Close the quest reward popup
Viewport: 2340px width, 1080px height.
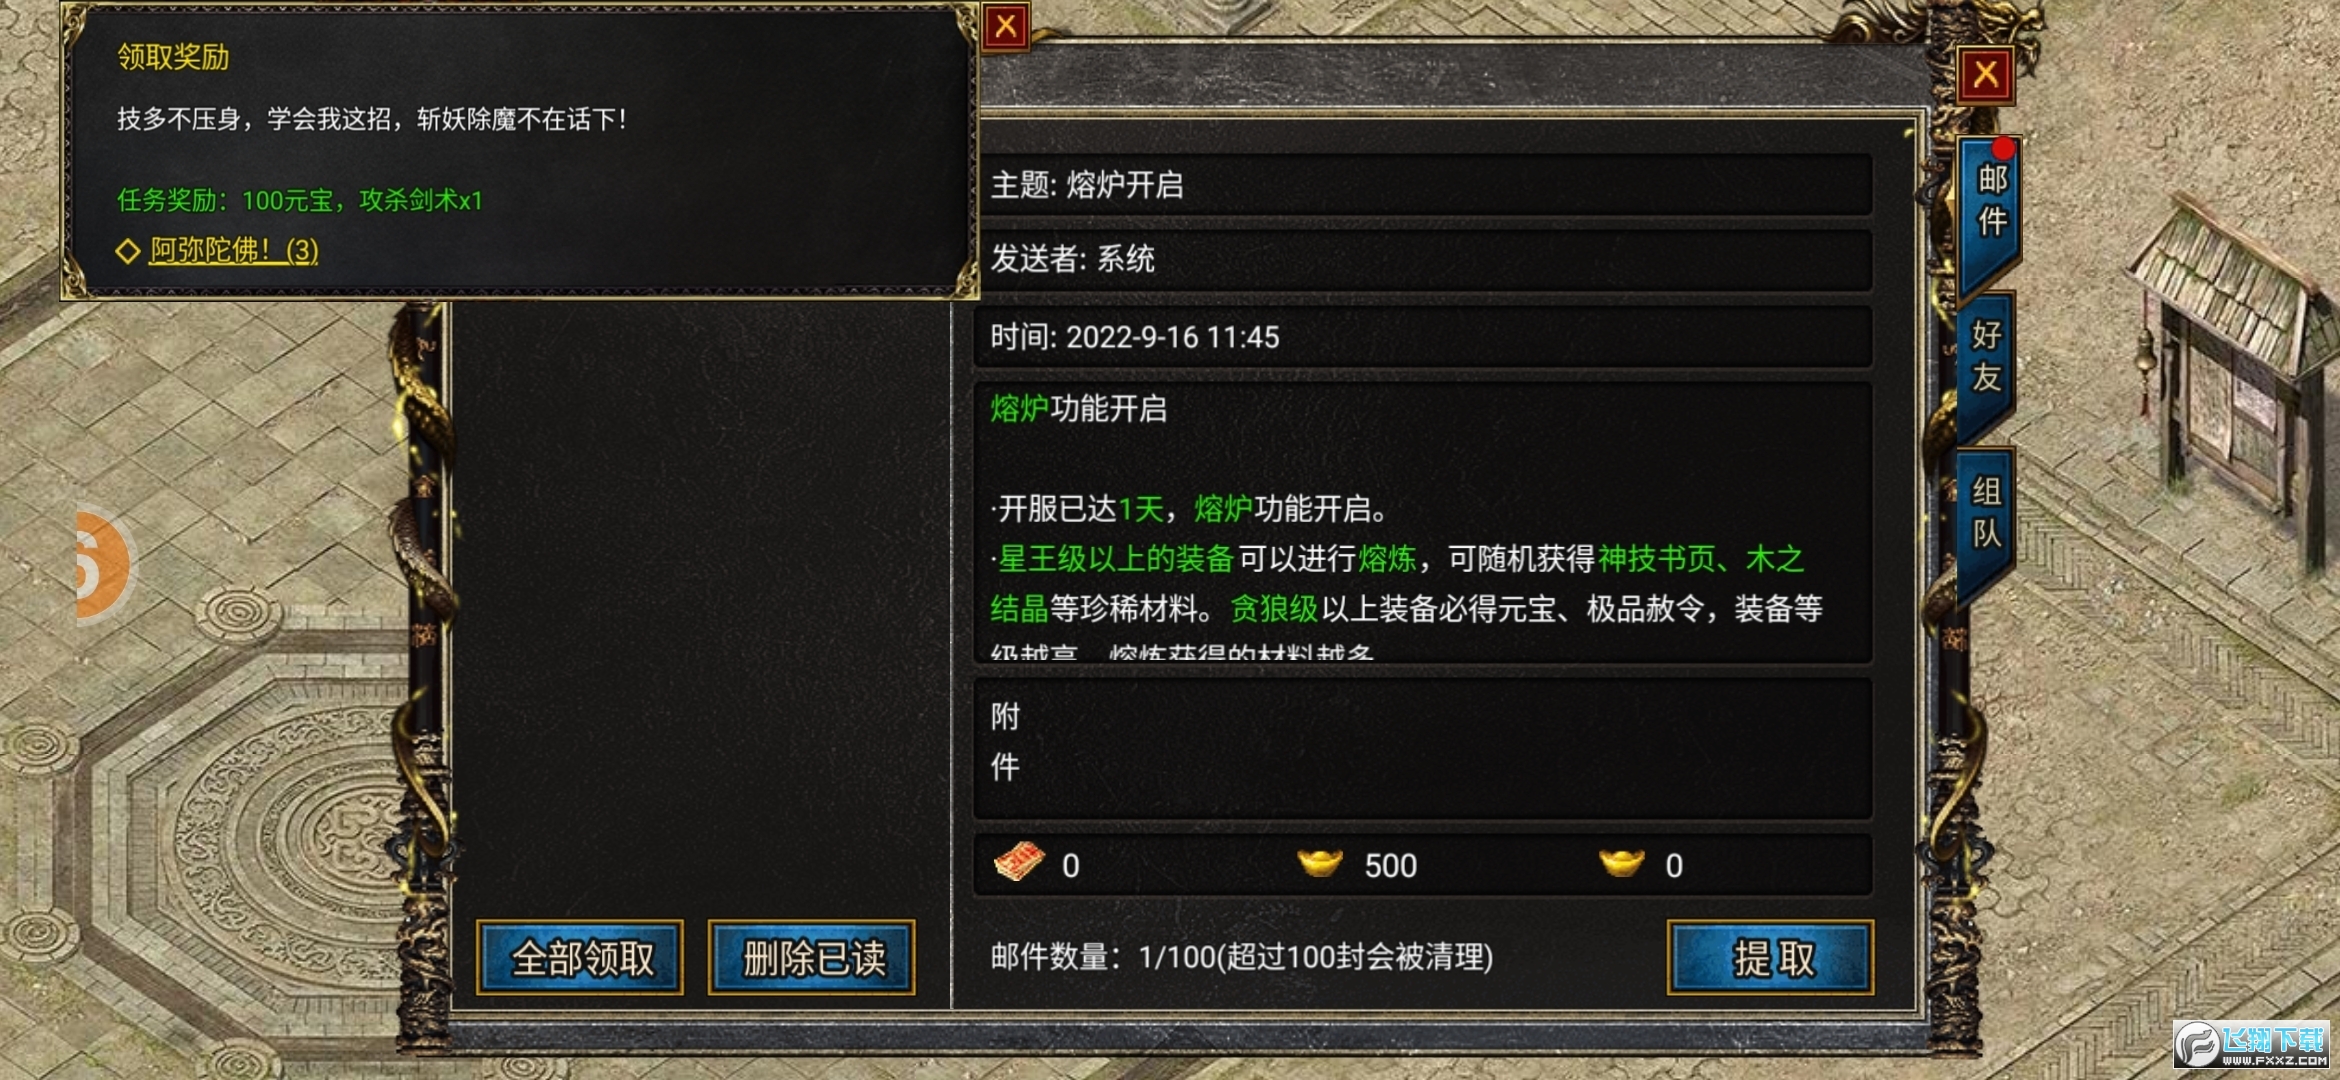click(x=1006, y=26)
